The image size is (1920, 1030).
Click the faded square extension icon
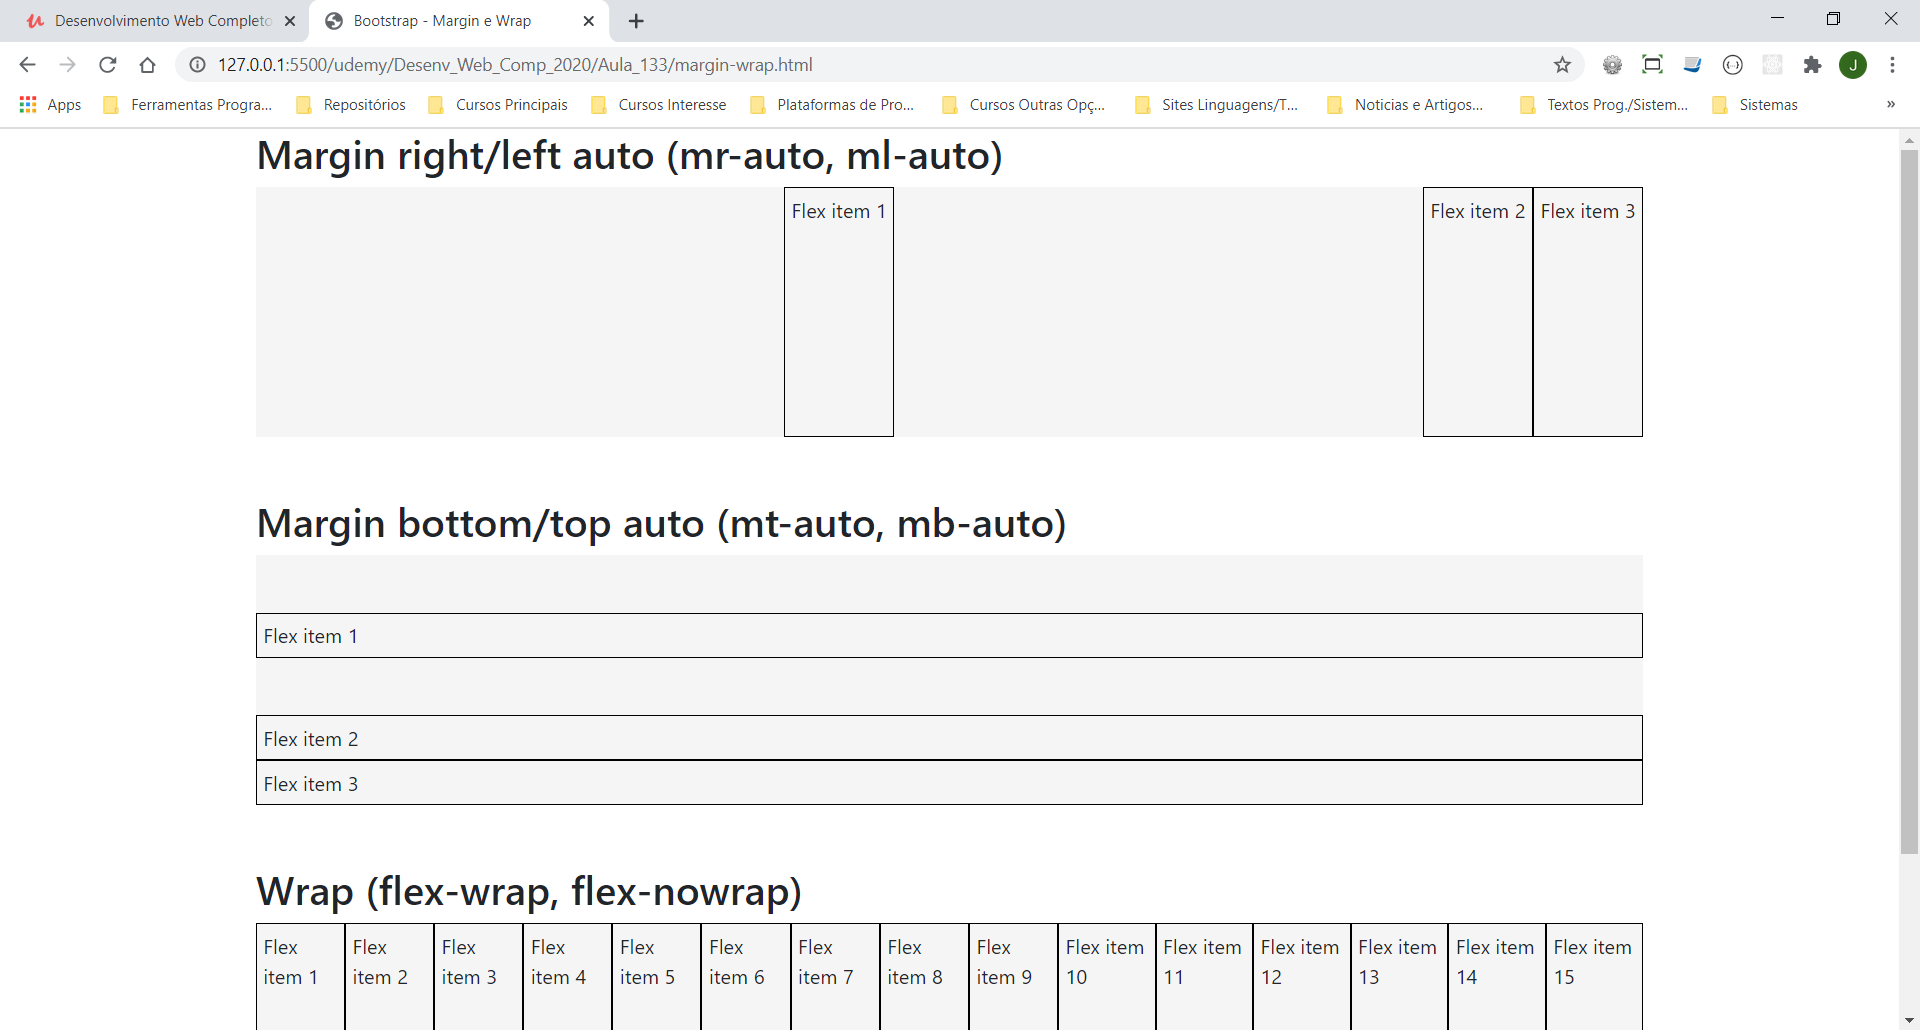[1772, 65]
